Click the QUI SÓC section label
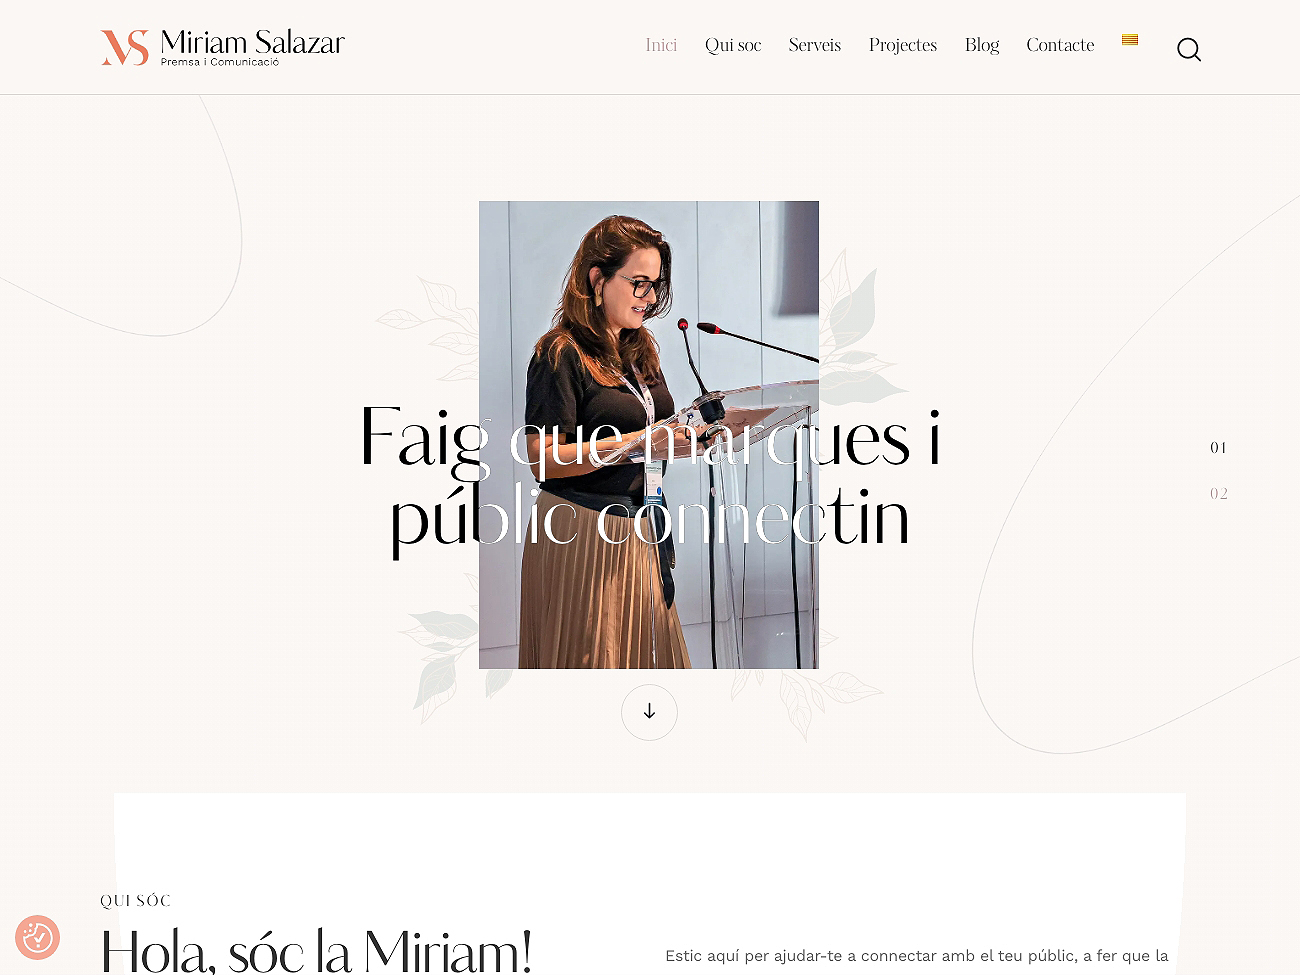 [x=135, y=900]
